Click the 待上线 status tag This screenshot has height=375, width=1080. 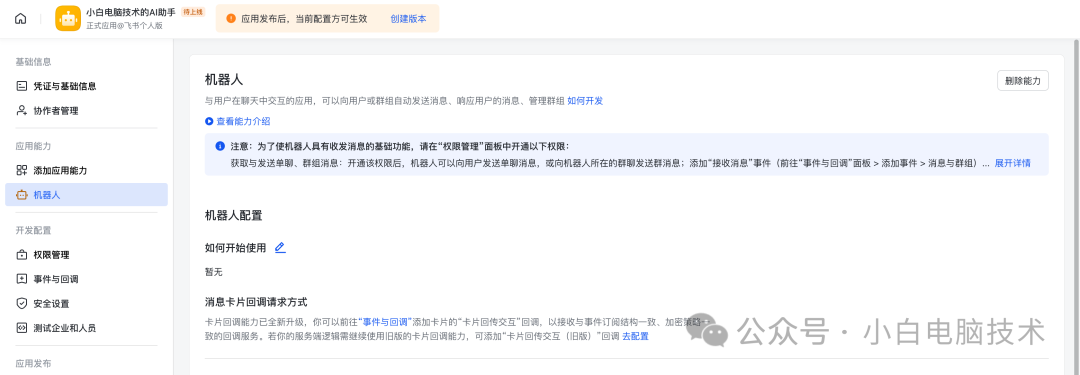(x=193, y=12)
